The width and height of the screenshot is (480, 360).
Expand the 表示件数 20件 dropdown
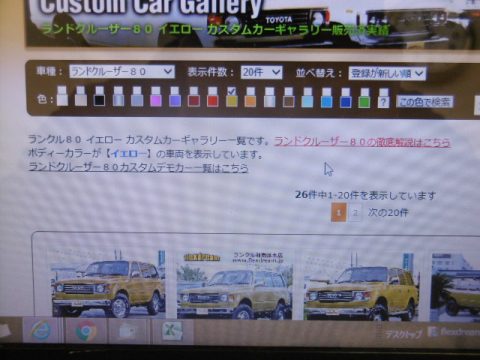[261, 72]
